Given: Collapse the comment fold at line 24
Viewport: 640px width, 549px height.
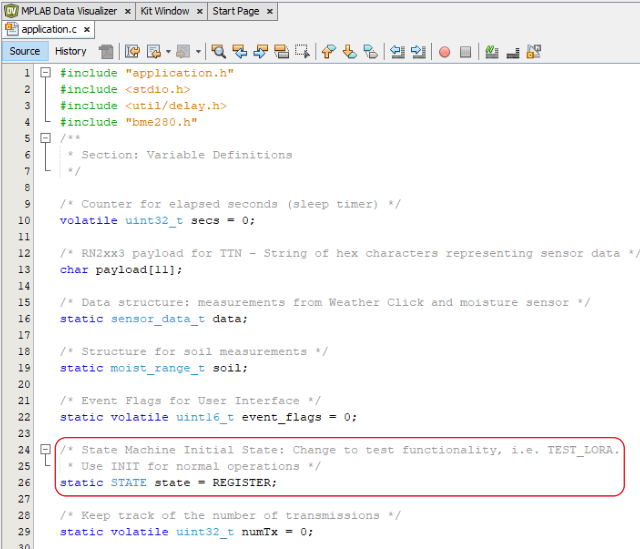Looking at the screenshot, I should (46, 449).
